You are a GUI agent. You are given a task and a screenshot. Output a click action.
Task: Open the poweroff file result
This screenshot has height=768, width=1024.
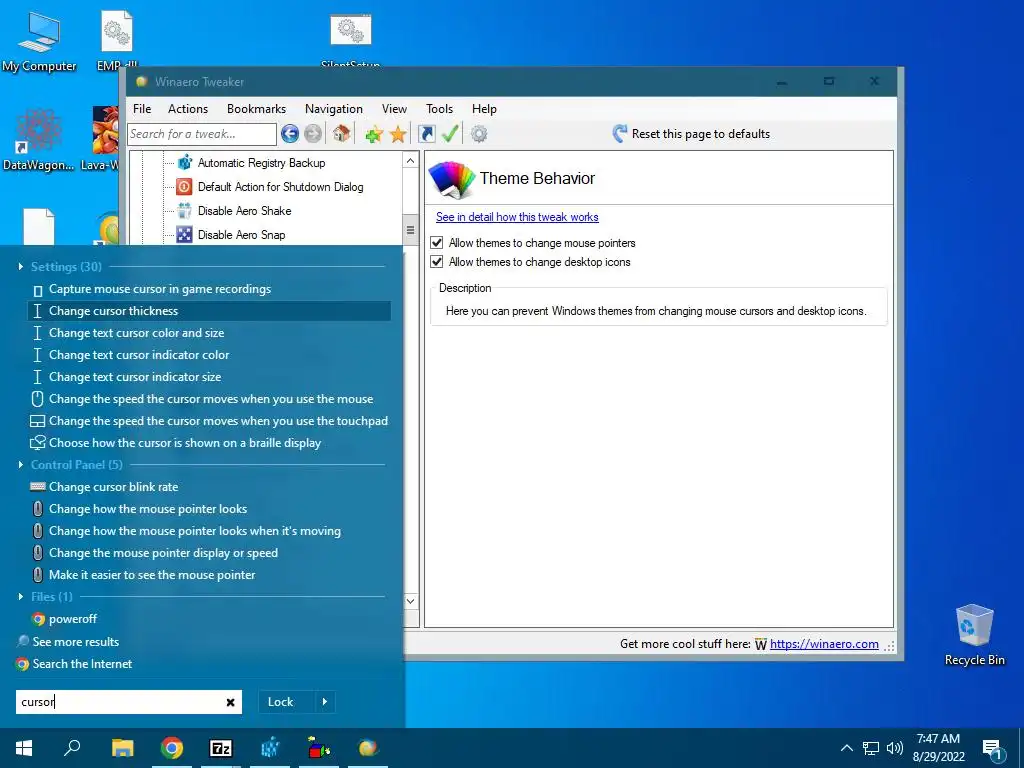click(x=209, y=618)
